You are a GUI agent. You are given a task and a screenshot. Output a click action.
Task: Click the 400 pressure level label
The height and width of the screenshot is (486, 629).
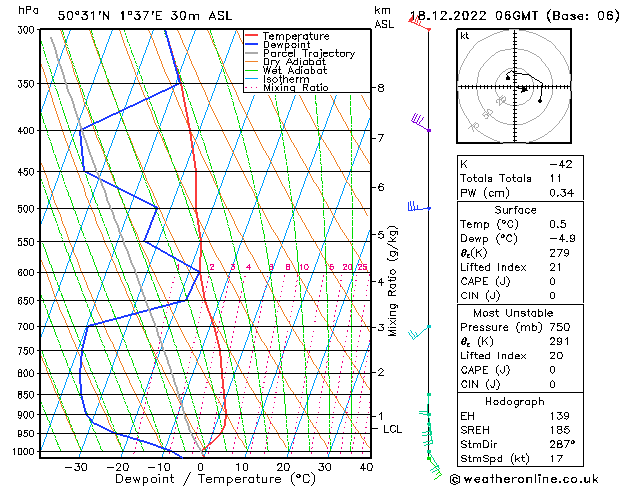point(28,131)
